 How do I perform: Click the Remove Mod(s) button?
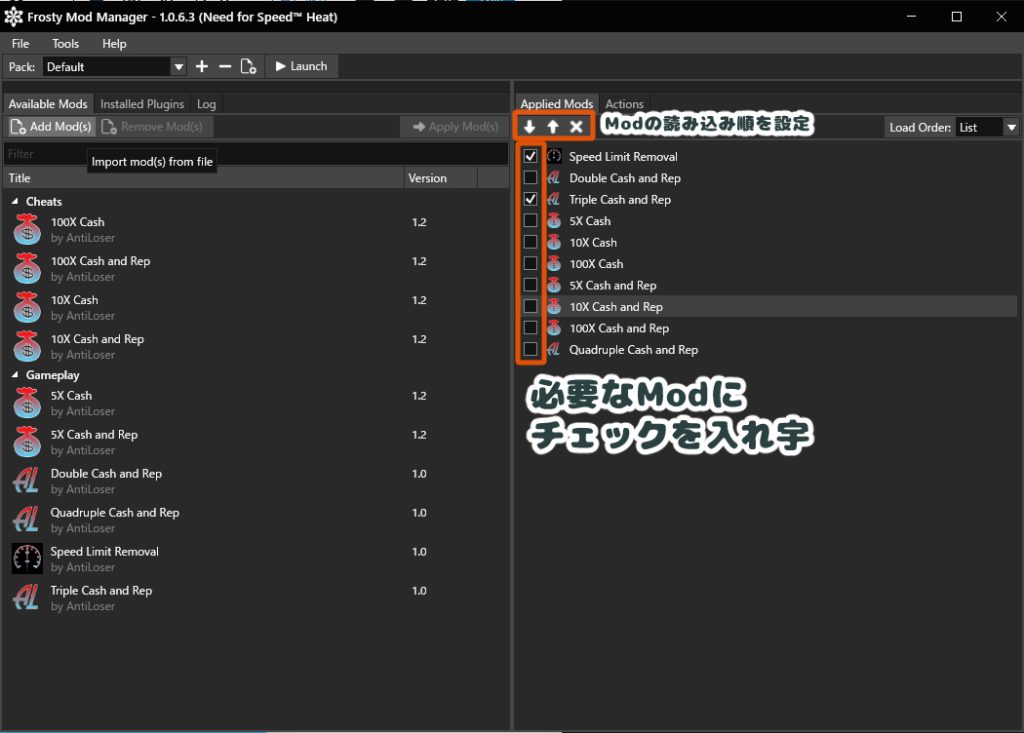(x=153, y=127)
